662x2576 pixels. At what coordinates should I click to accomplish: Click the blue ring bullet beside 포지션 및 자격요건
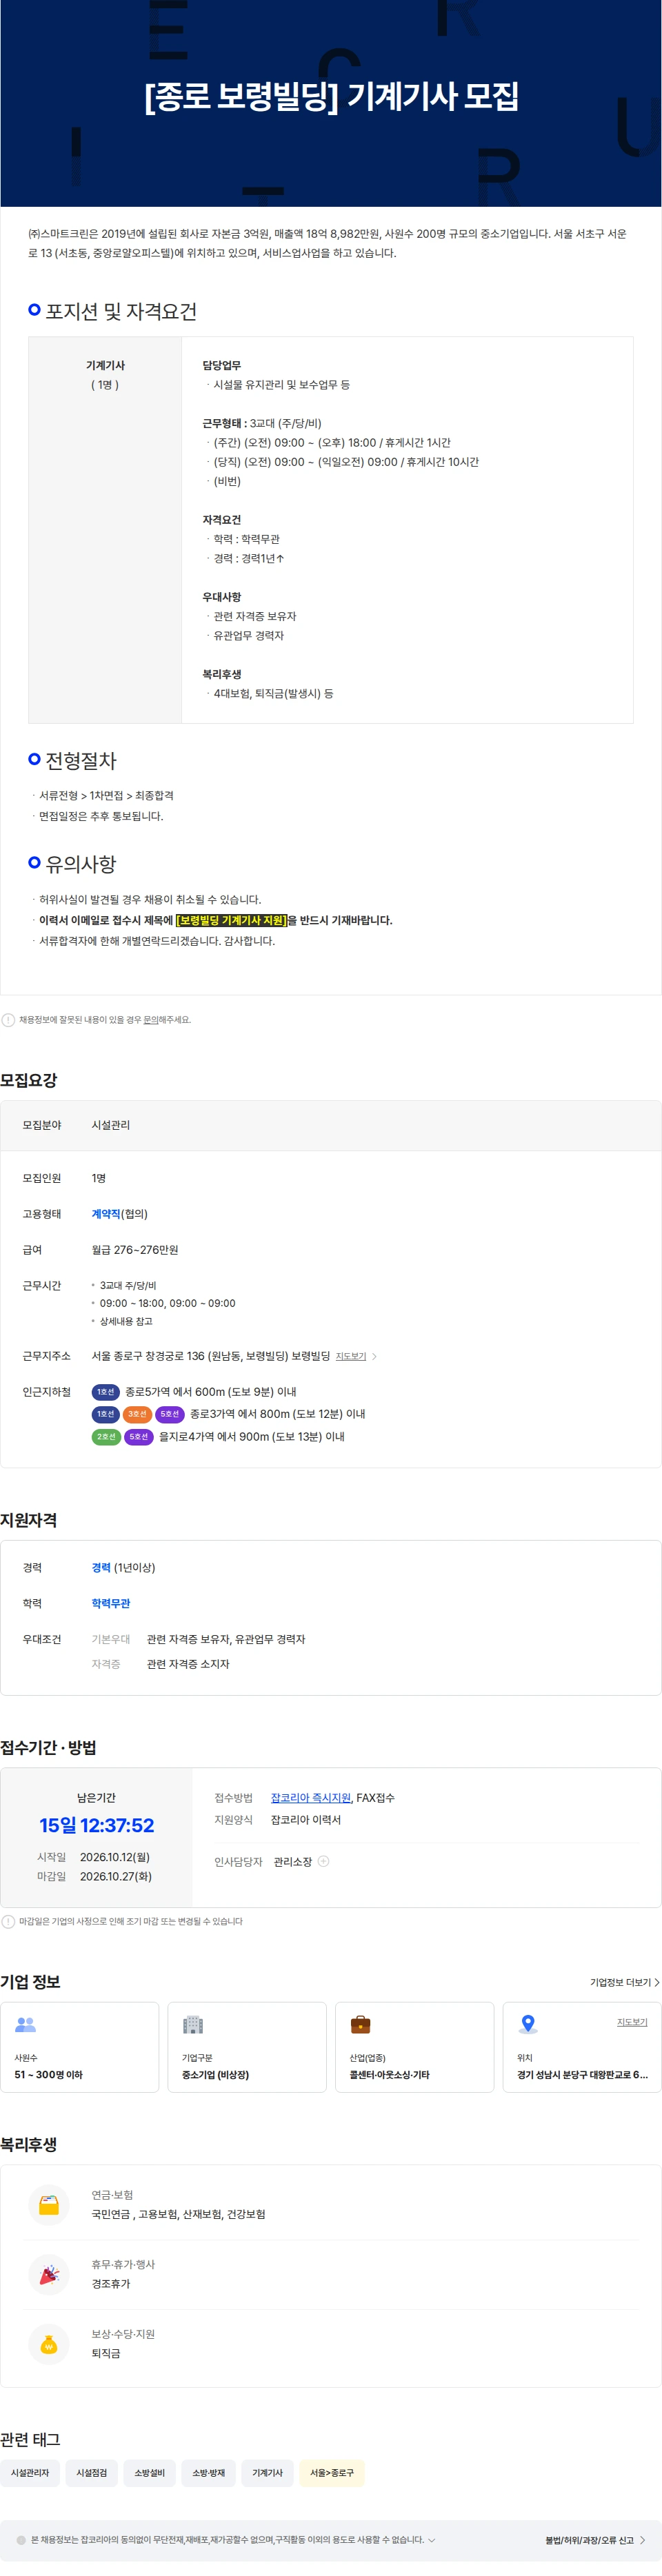pos(34,310)
